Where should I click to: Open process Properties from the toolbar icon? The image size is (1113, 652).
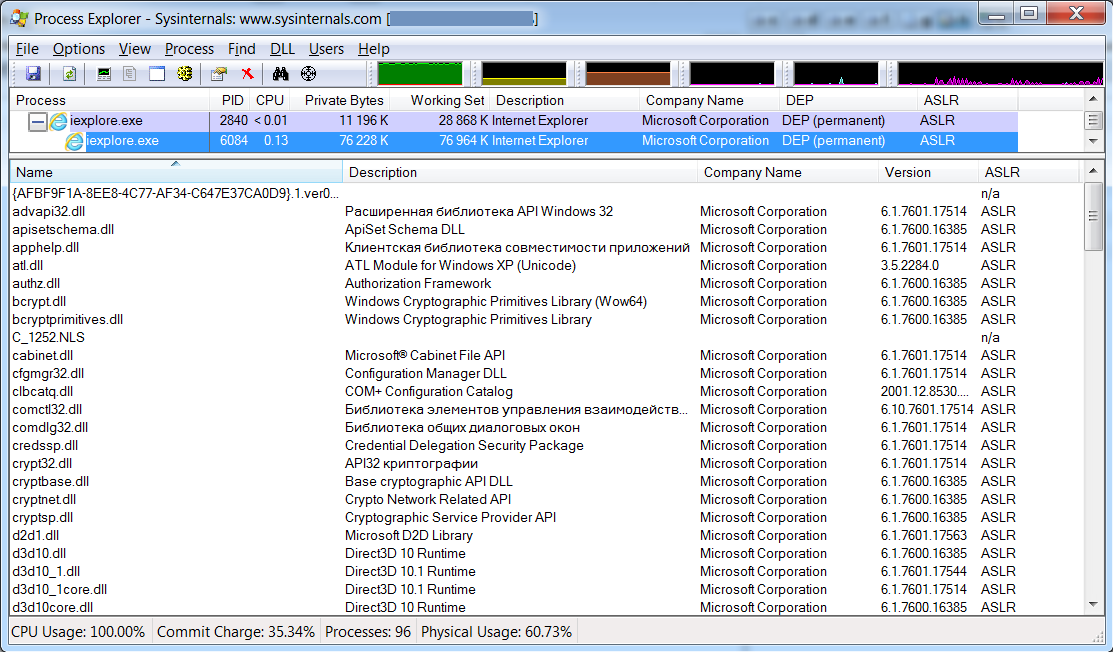click(219, 74)
